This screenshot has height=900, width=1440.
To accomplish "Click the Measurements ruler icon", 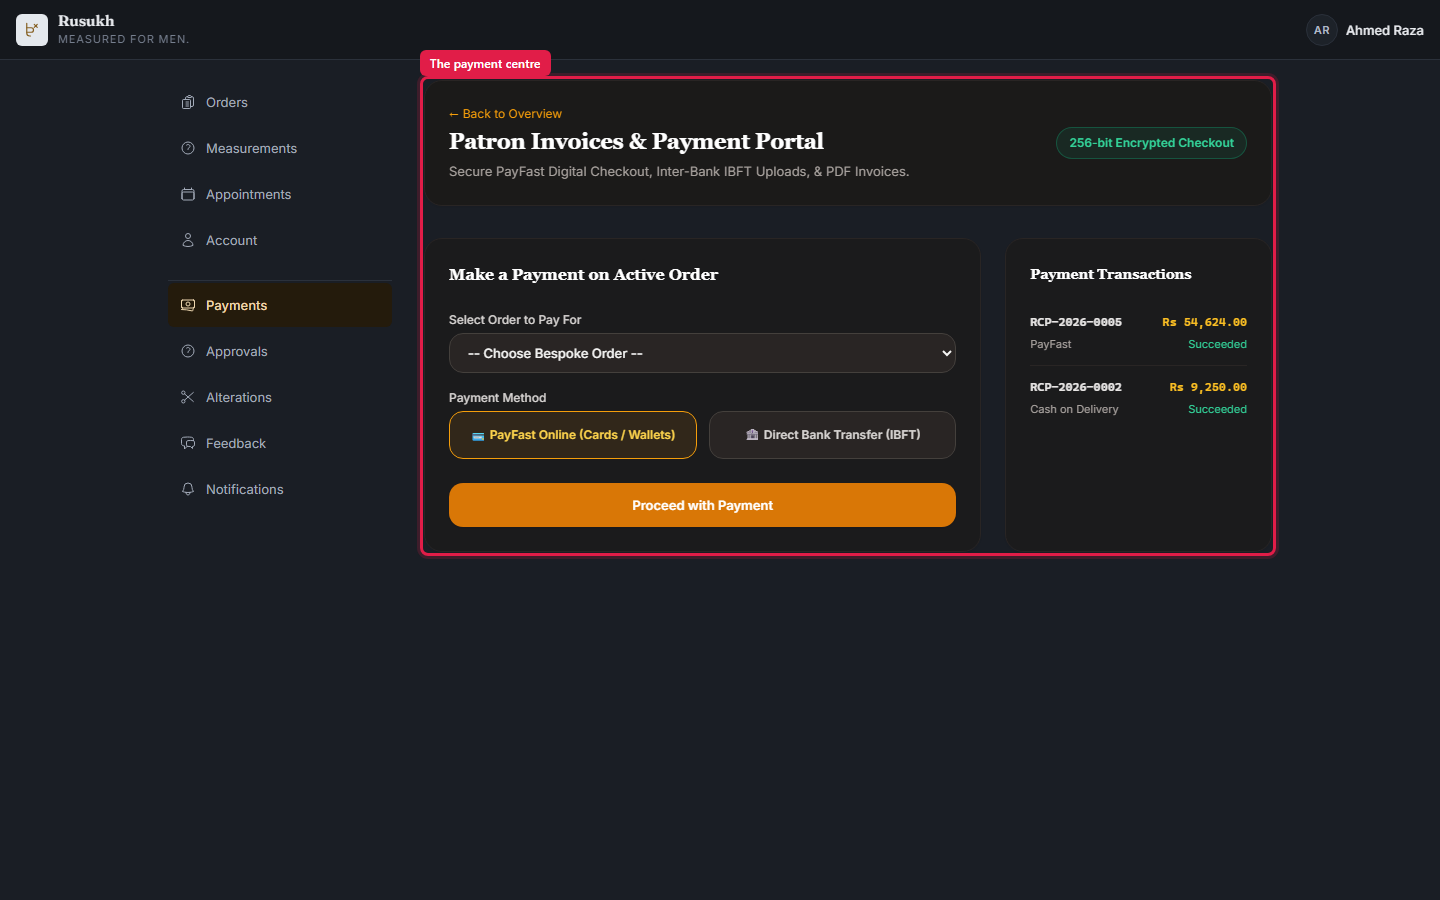I will (187, 149).
